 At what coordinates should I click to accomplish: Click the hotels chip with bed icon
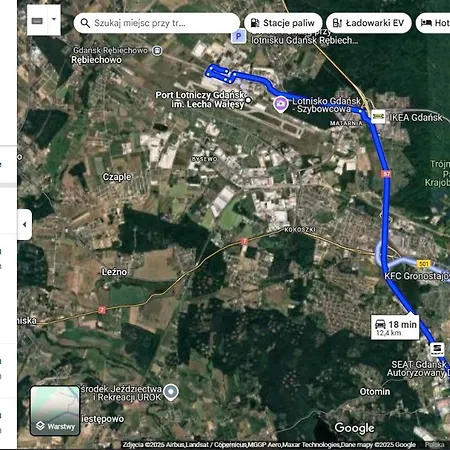click(433, 23)
